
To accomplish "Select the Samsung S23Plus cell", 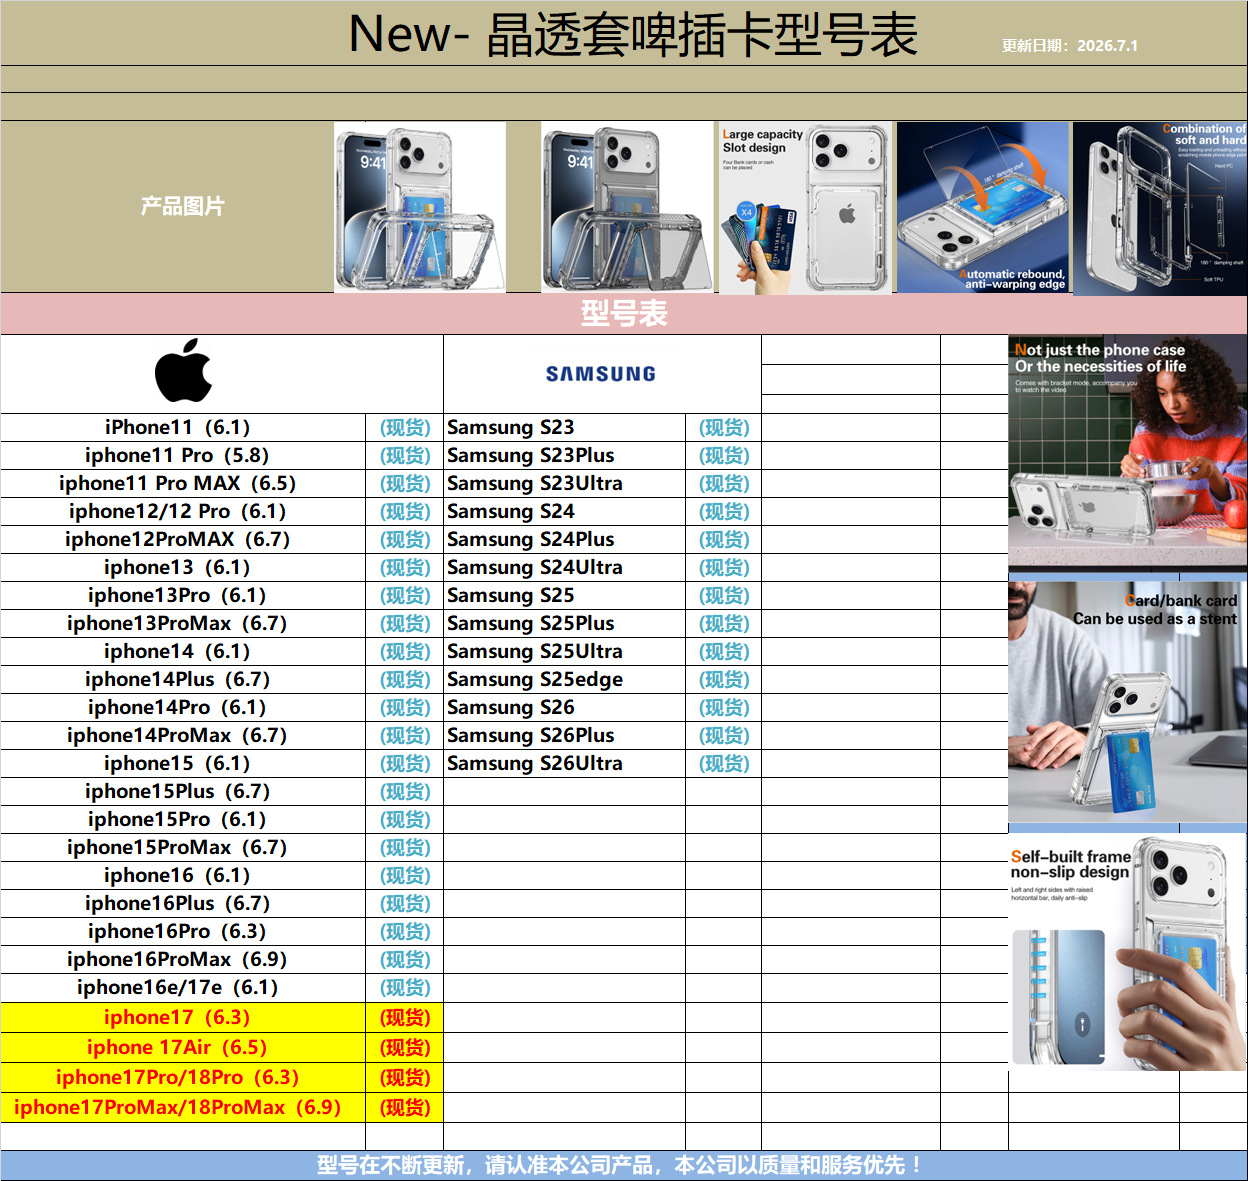I will tap(564, 456).
